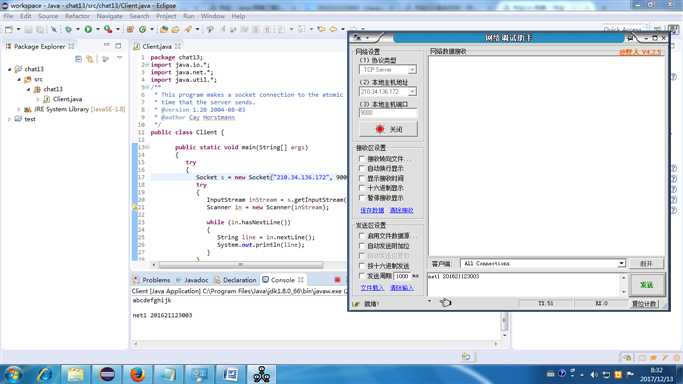Switch to the Problems tab
683x384 pixels.
152,280
